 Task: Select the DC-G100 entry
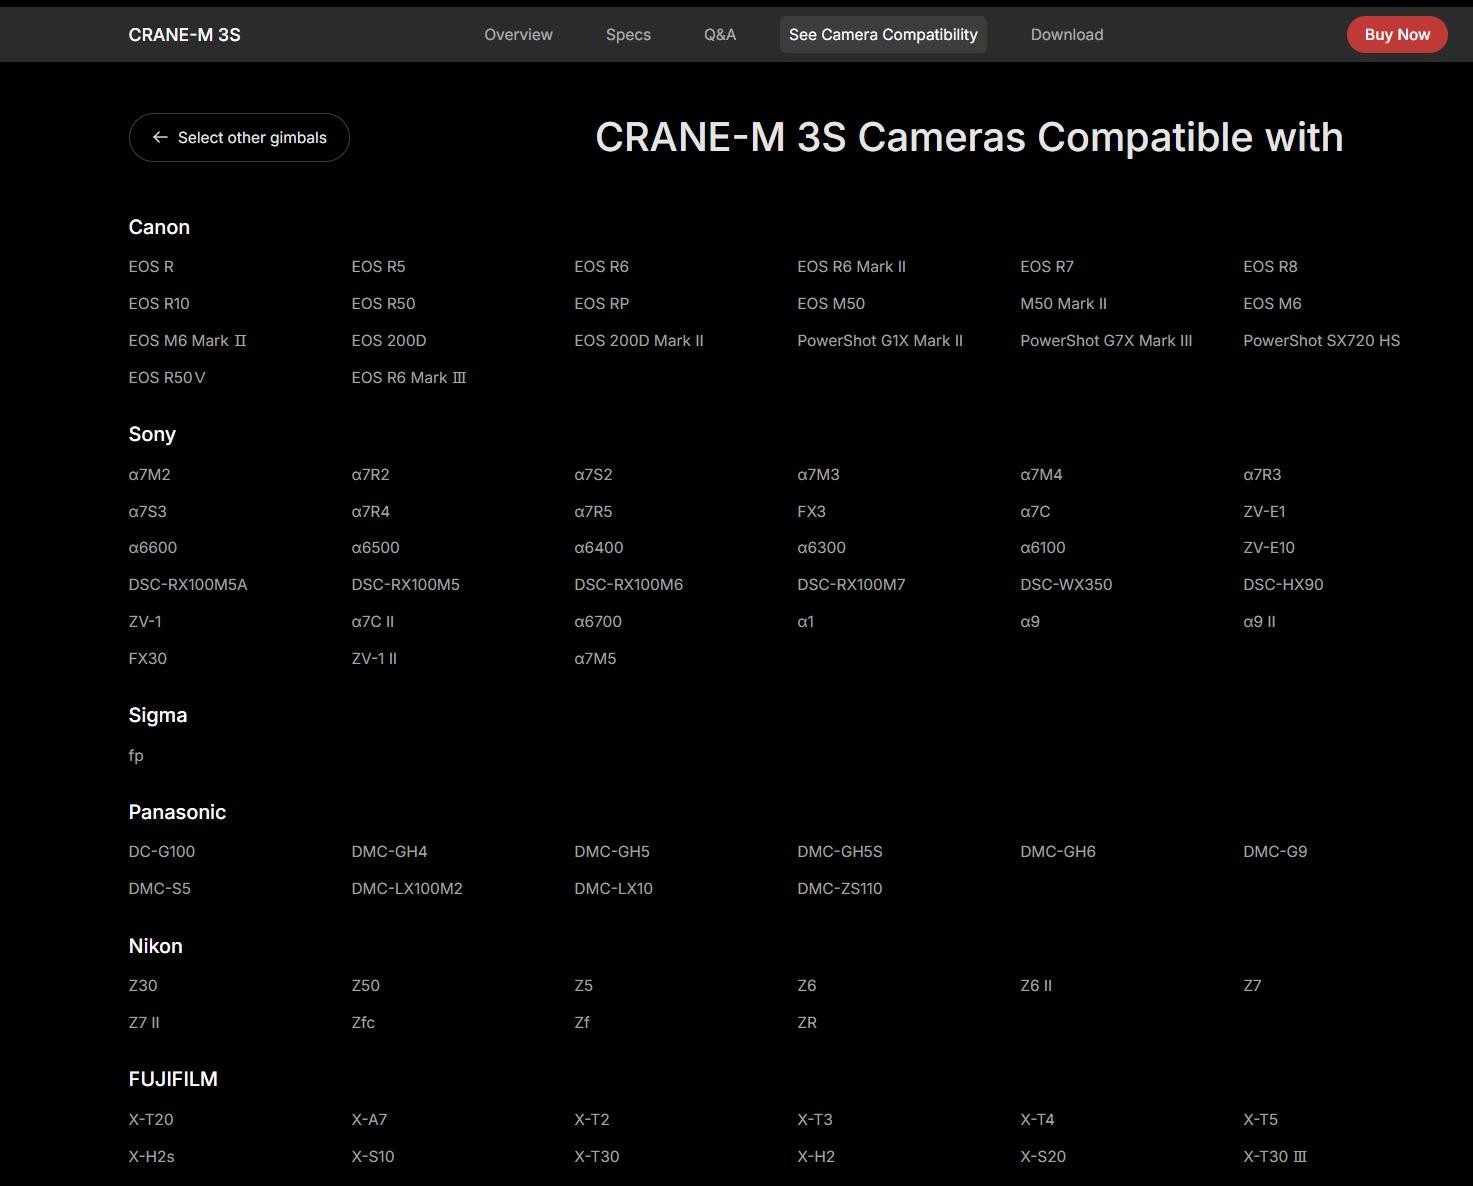[161, 851]
